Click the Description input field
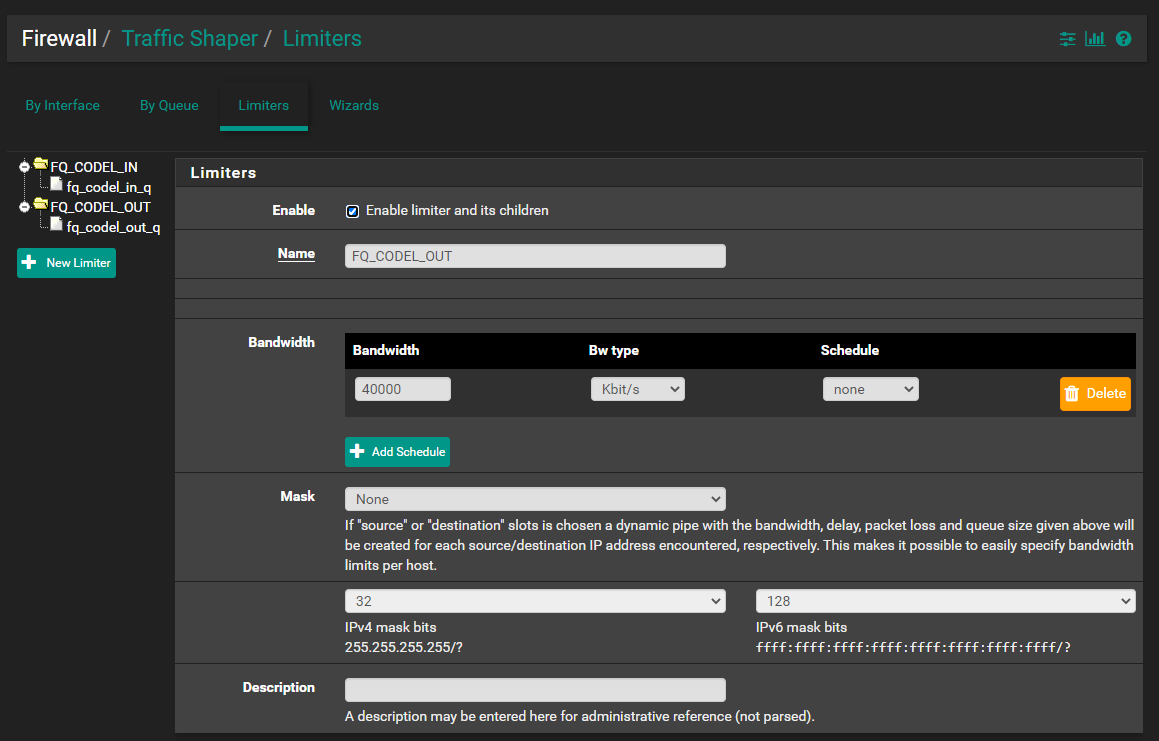Screen dimensions: 1159x741 (x=535, y=690)
